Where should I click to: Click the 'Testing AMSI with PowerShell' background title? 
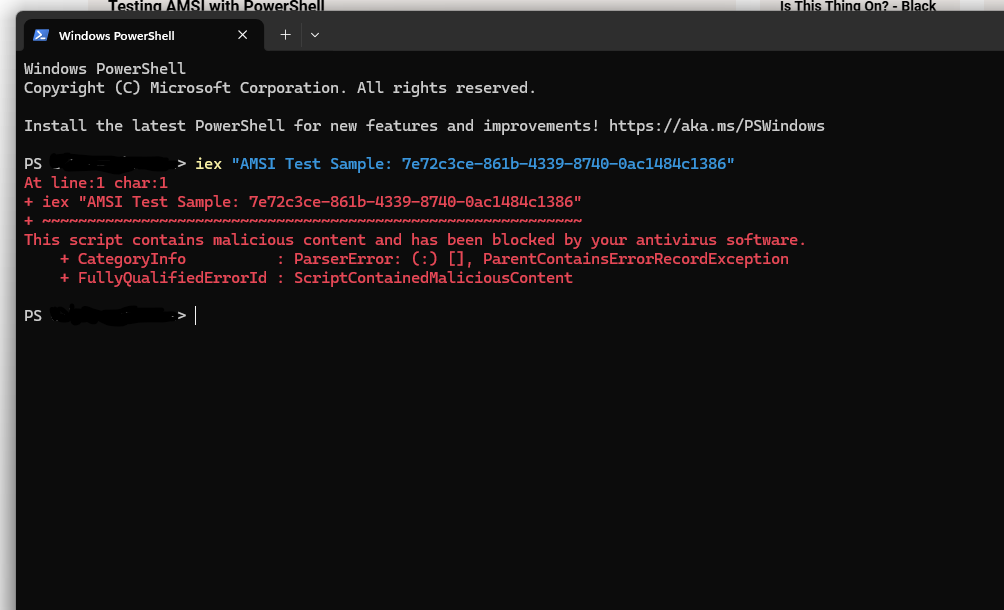point(216,6)
